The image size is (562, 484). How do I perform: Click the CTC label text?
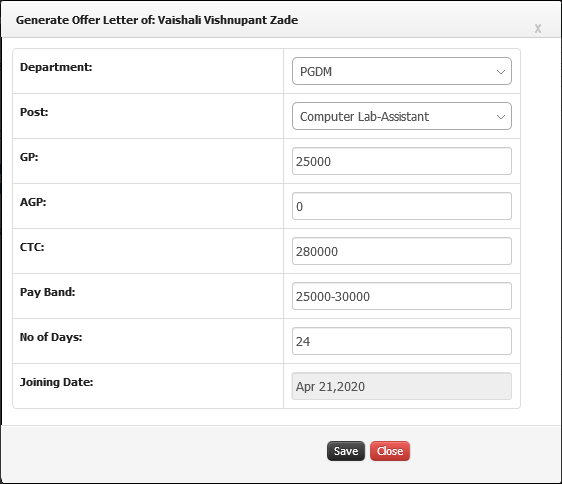coord(32,247)
